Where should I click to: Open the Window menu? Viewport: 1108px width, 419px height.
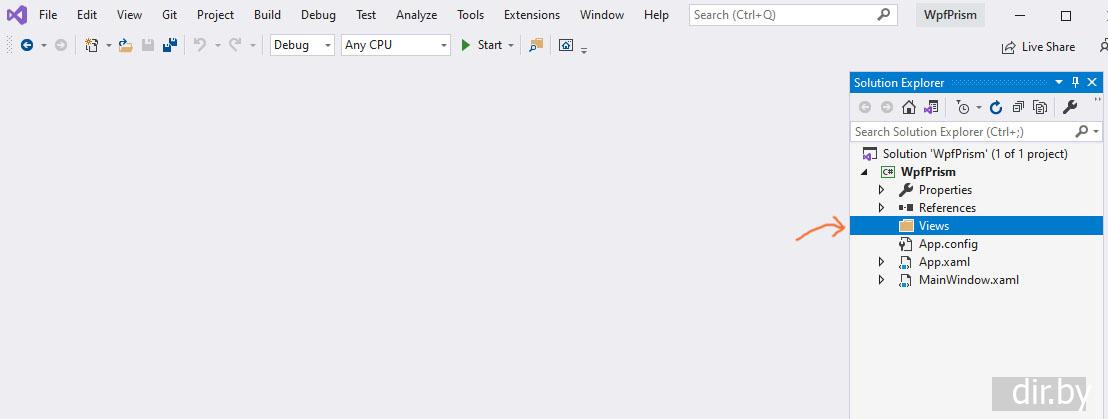point(602,15)
